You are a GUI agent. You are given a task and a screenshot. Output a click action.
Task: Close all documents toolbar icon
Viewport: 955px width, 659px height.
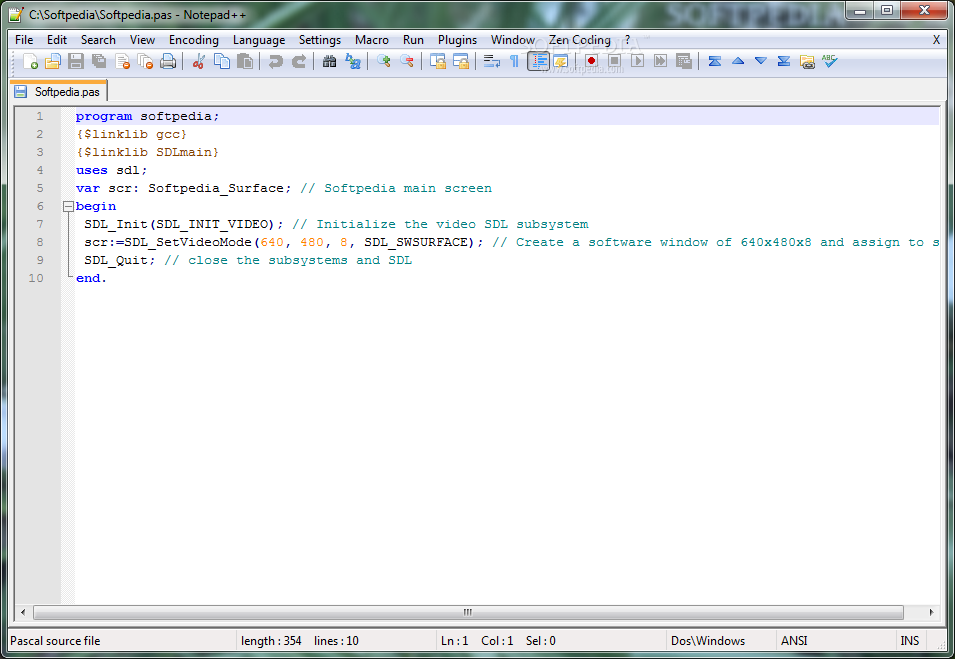[x=146, y=62]
